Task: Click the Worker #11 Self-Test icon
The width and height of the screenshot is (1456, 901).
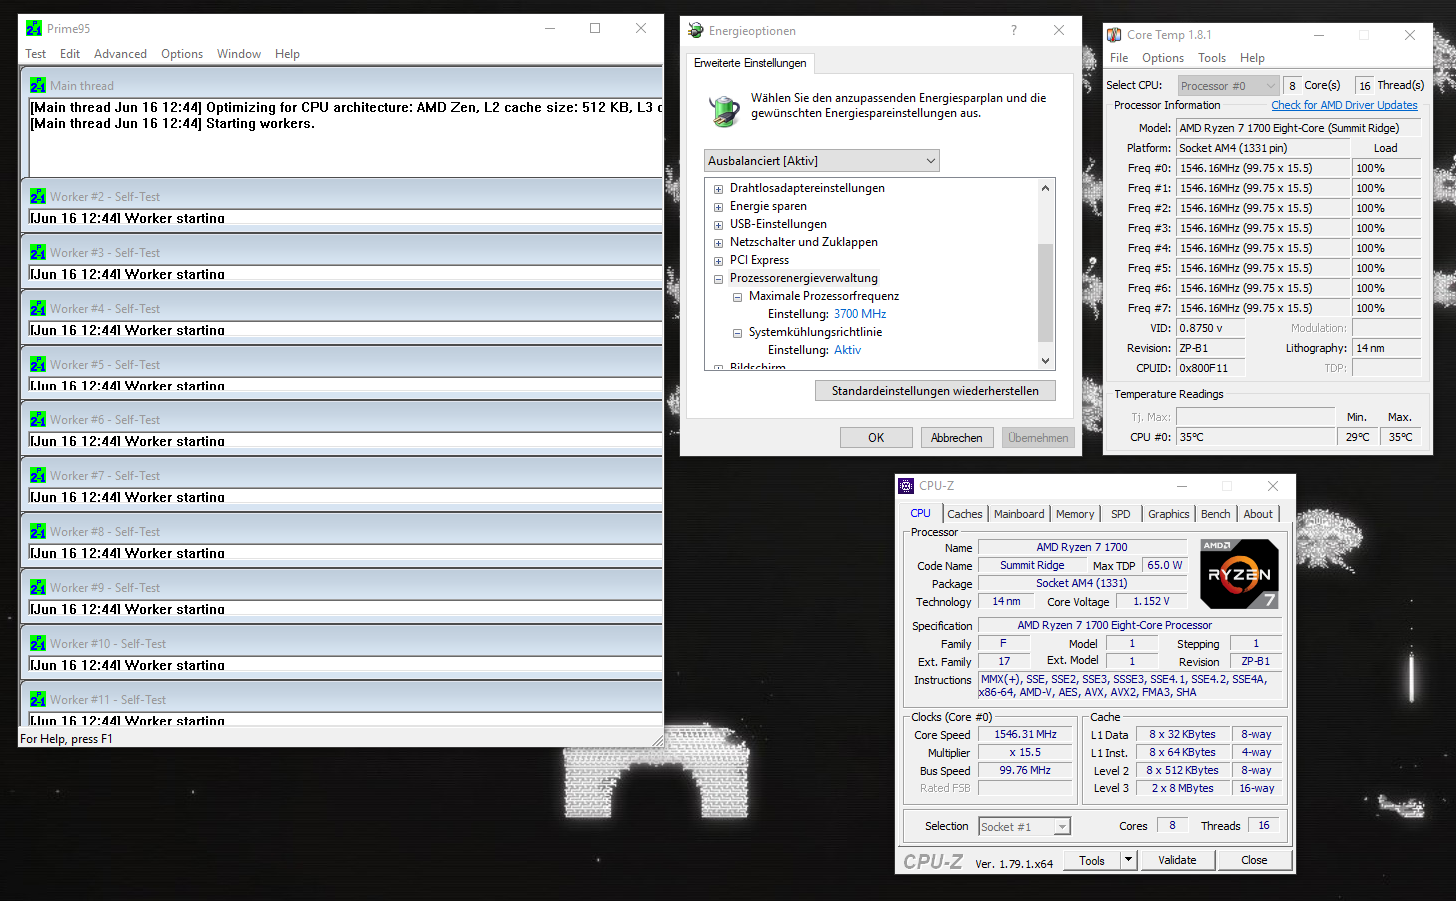Action: click(38, 700)
